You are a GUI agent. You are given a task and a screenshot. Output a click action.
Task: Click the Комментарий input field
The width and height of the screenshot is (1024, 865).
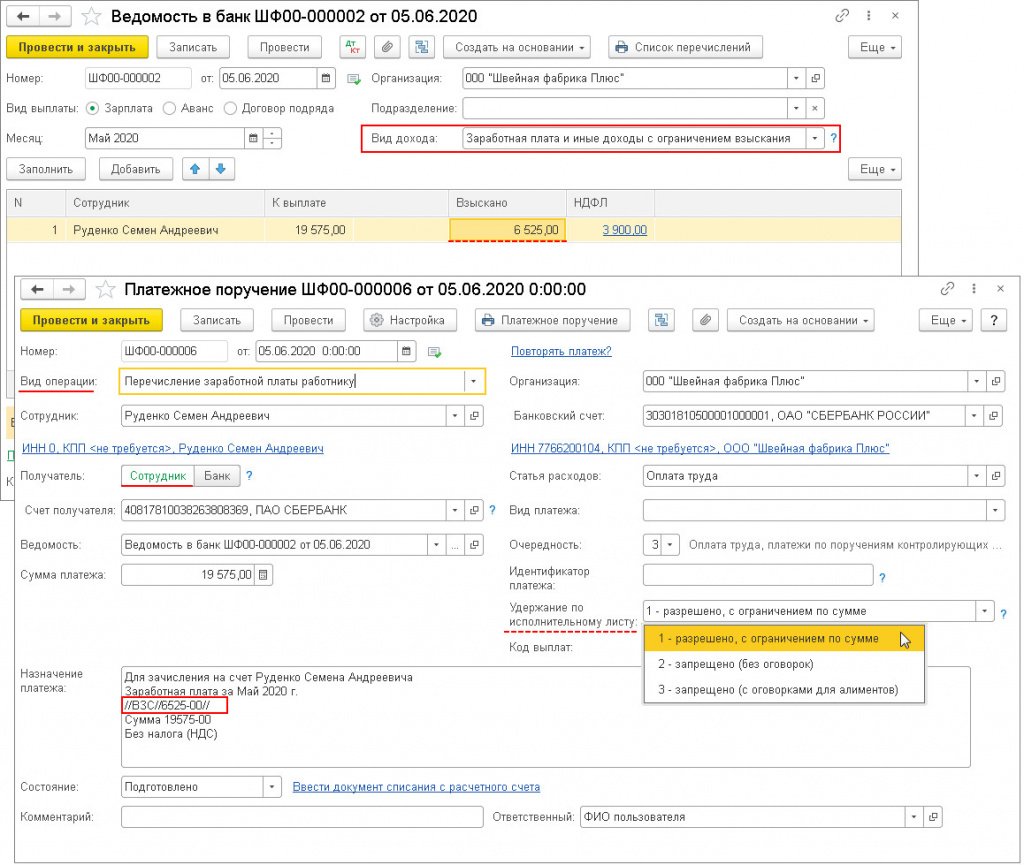point(301,817)
